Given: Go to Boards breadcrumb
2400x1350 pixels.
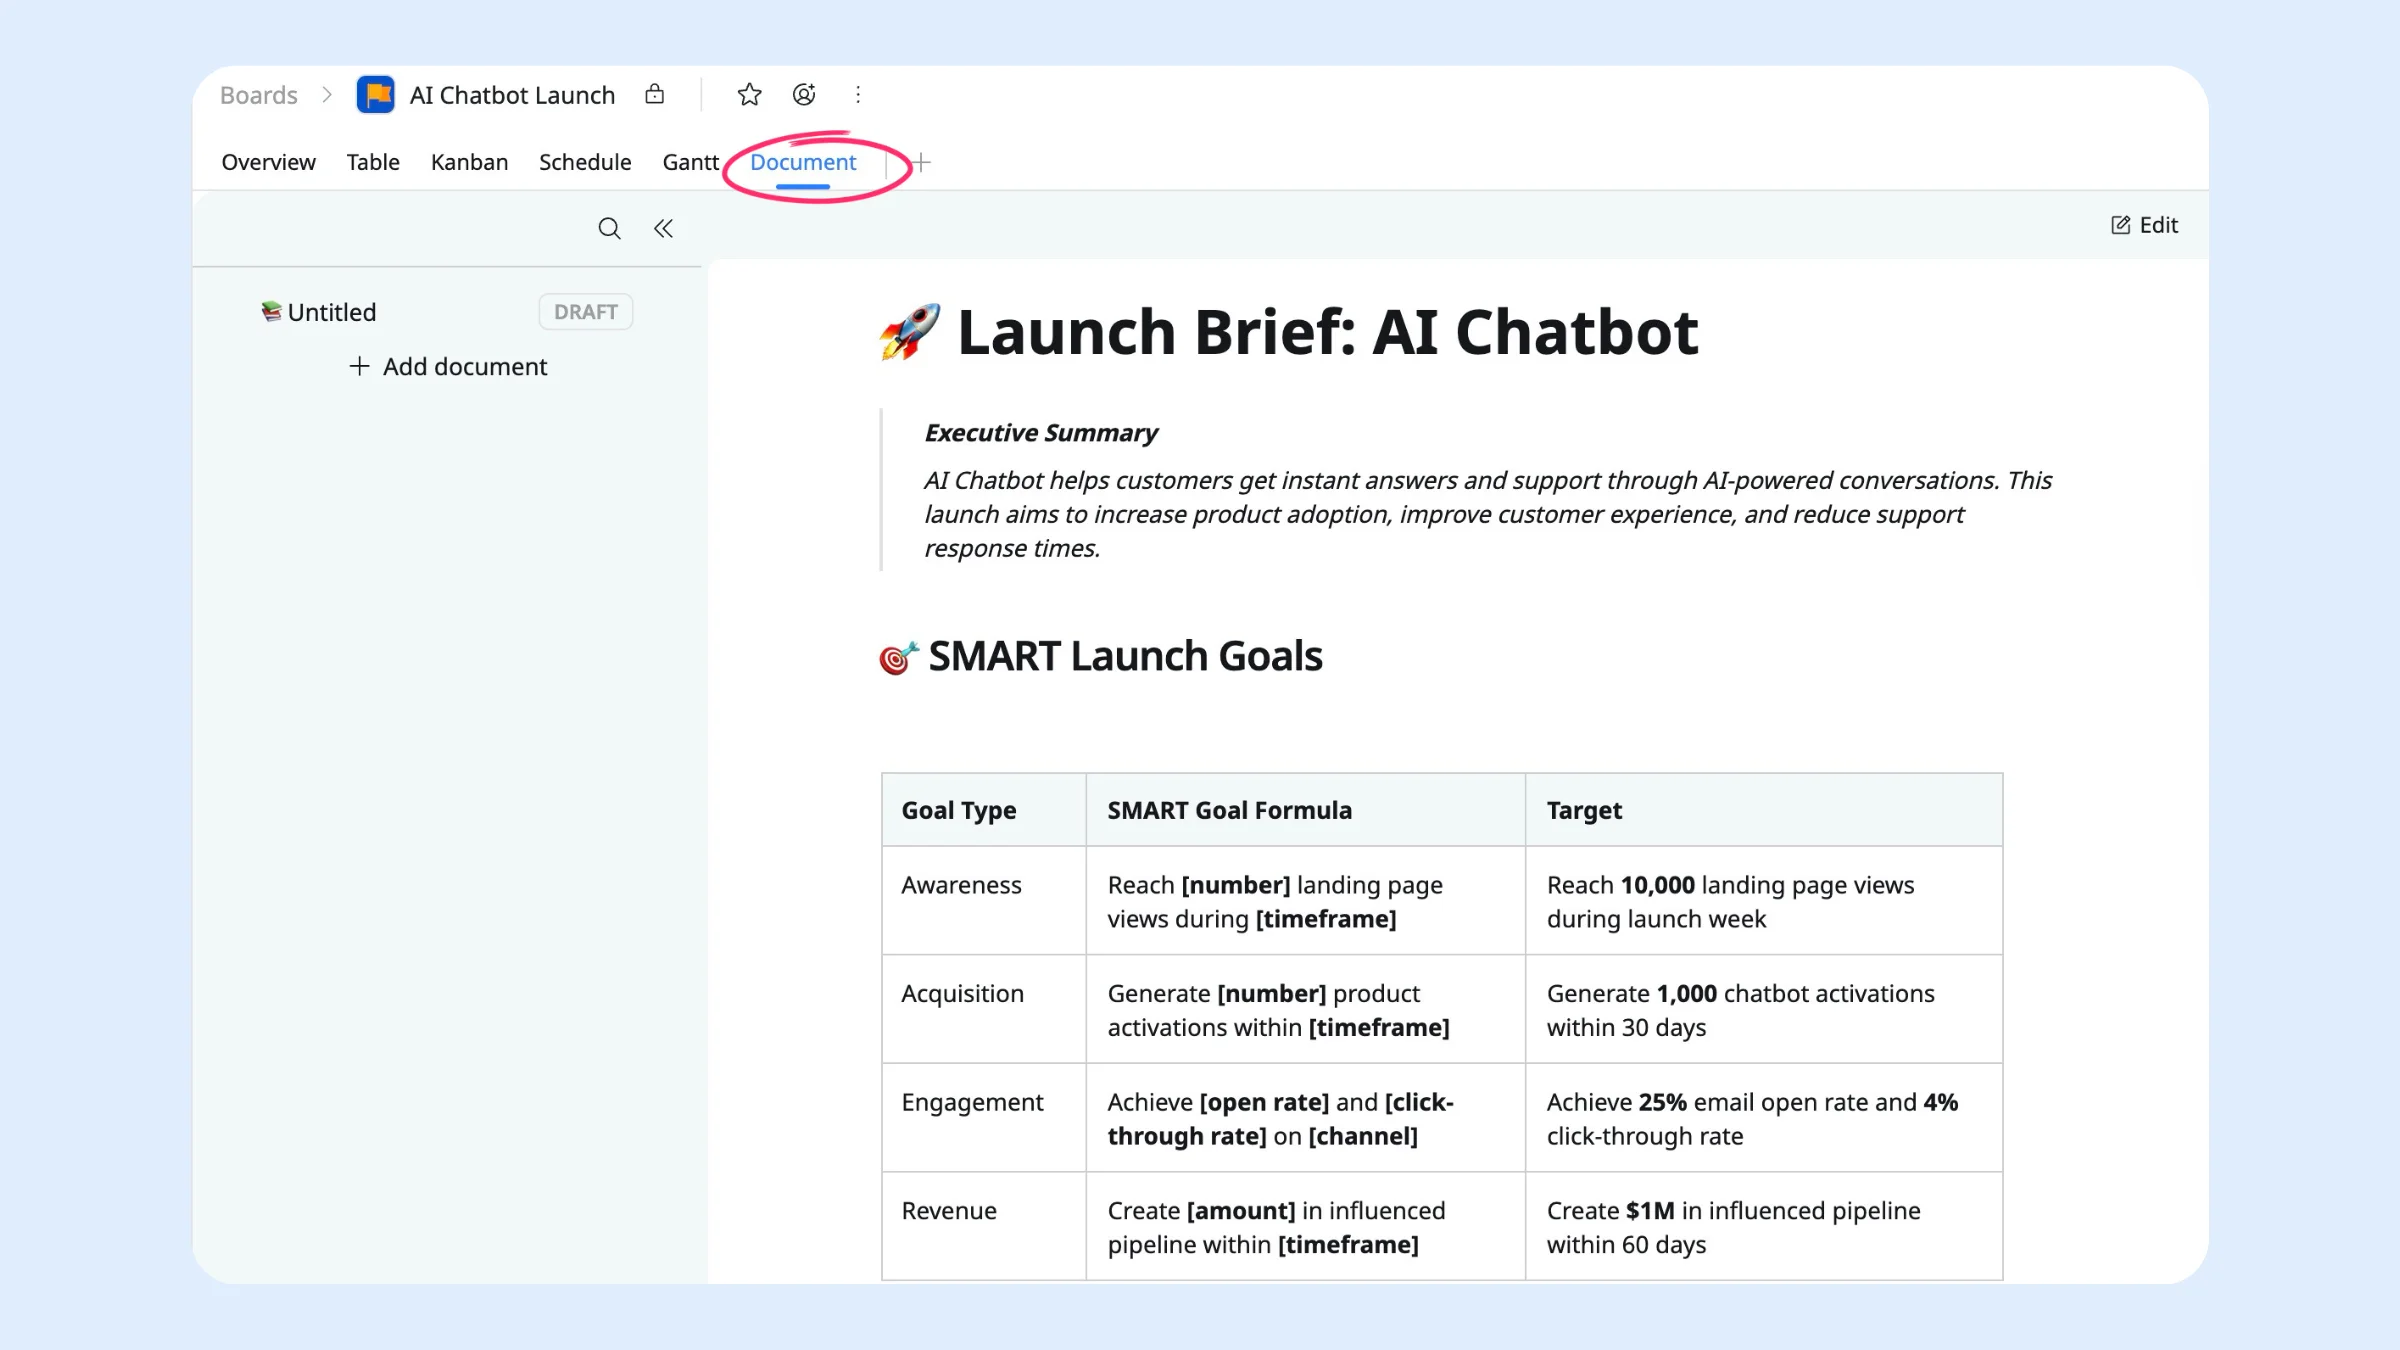Looking at the screenshot, I should click(x=259, y=95).
